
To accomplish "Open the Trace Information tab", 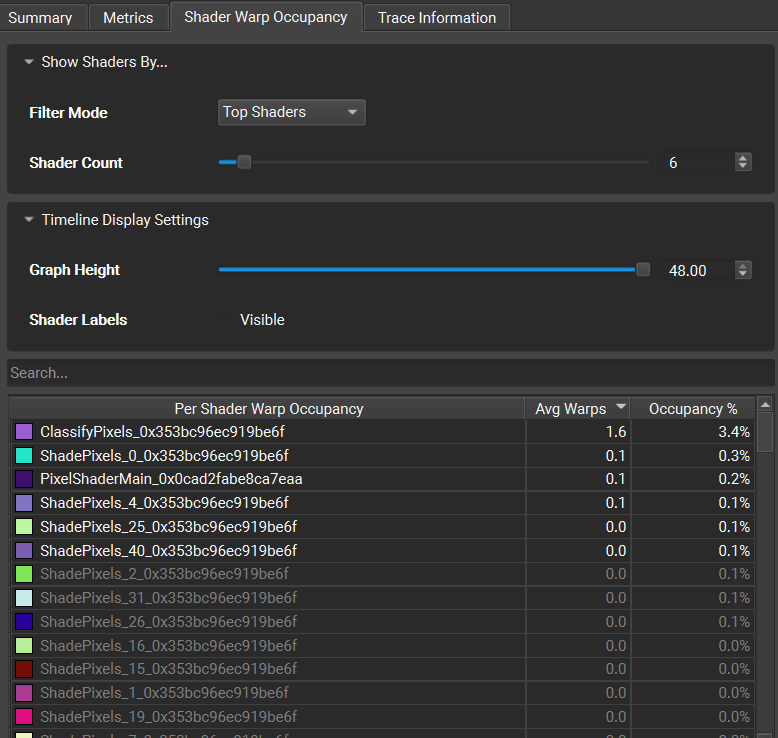I will point(437,18).
